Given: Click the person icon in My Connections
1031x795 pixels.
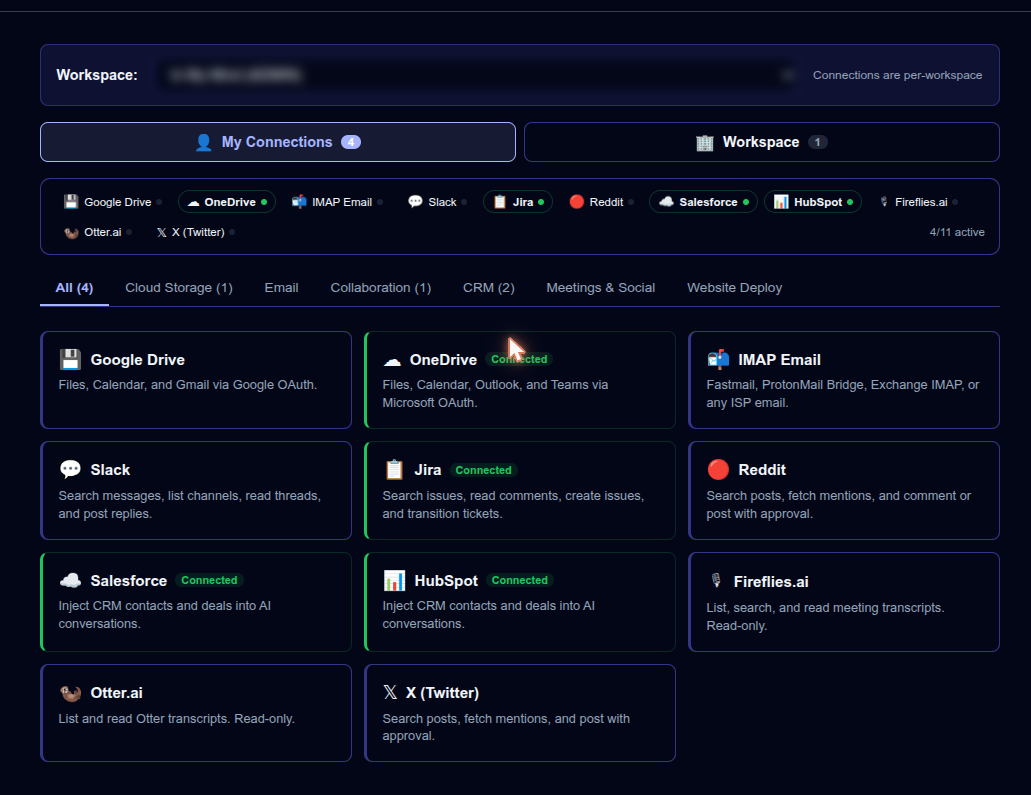Looking at the screenshot, I should (204, 142).
